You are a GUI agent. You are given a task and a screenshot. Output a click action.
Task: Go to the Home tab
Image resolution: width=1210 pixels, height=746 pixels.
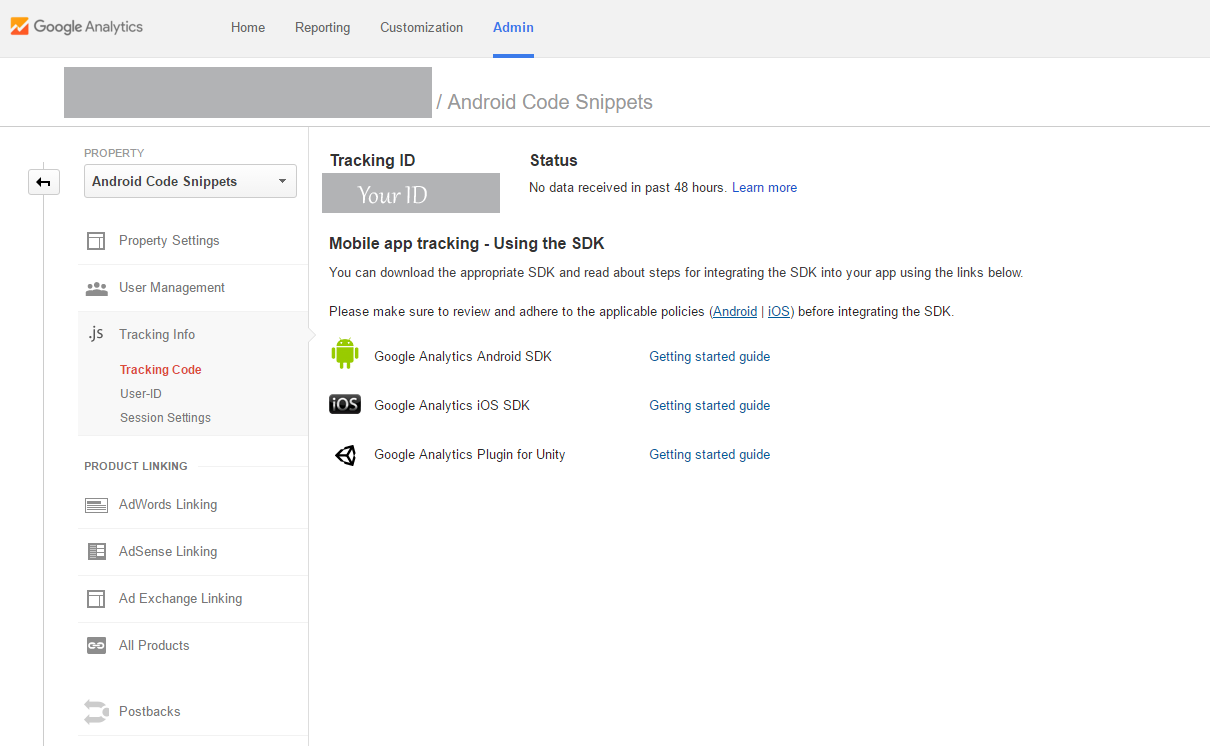[248, 28]
